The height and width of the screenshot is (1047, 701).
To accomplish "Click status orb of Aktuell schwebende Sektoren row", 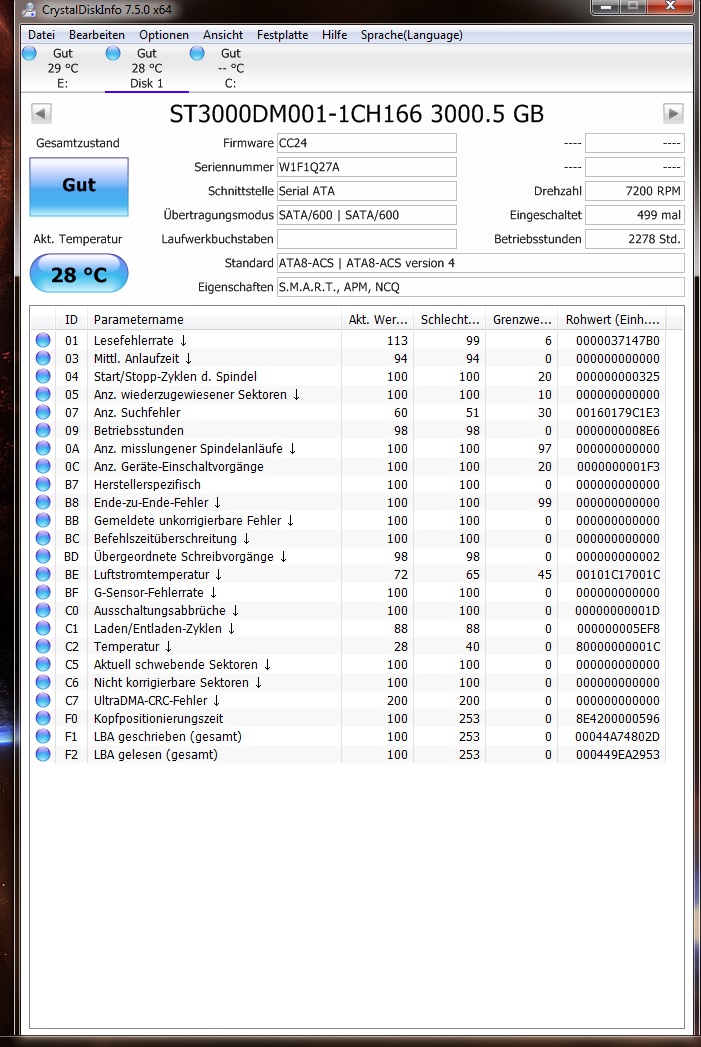I will click(43, 665).
